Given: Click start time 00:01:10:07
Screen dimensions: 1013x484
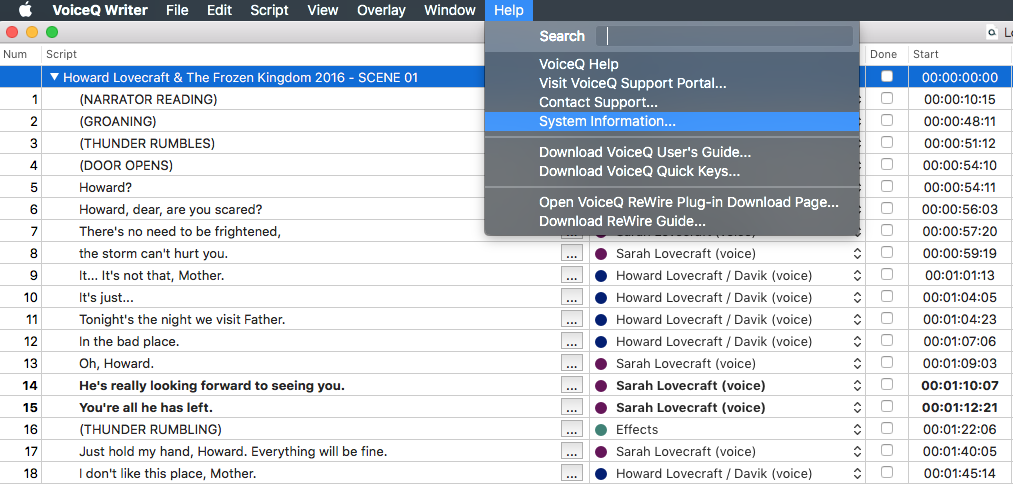Looking at the screenshot, I should point(959,386).
